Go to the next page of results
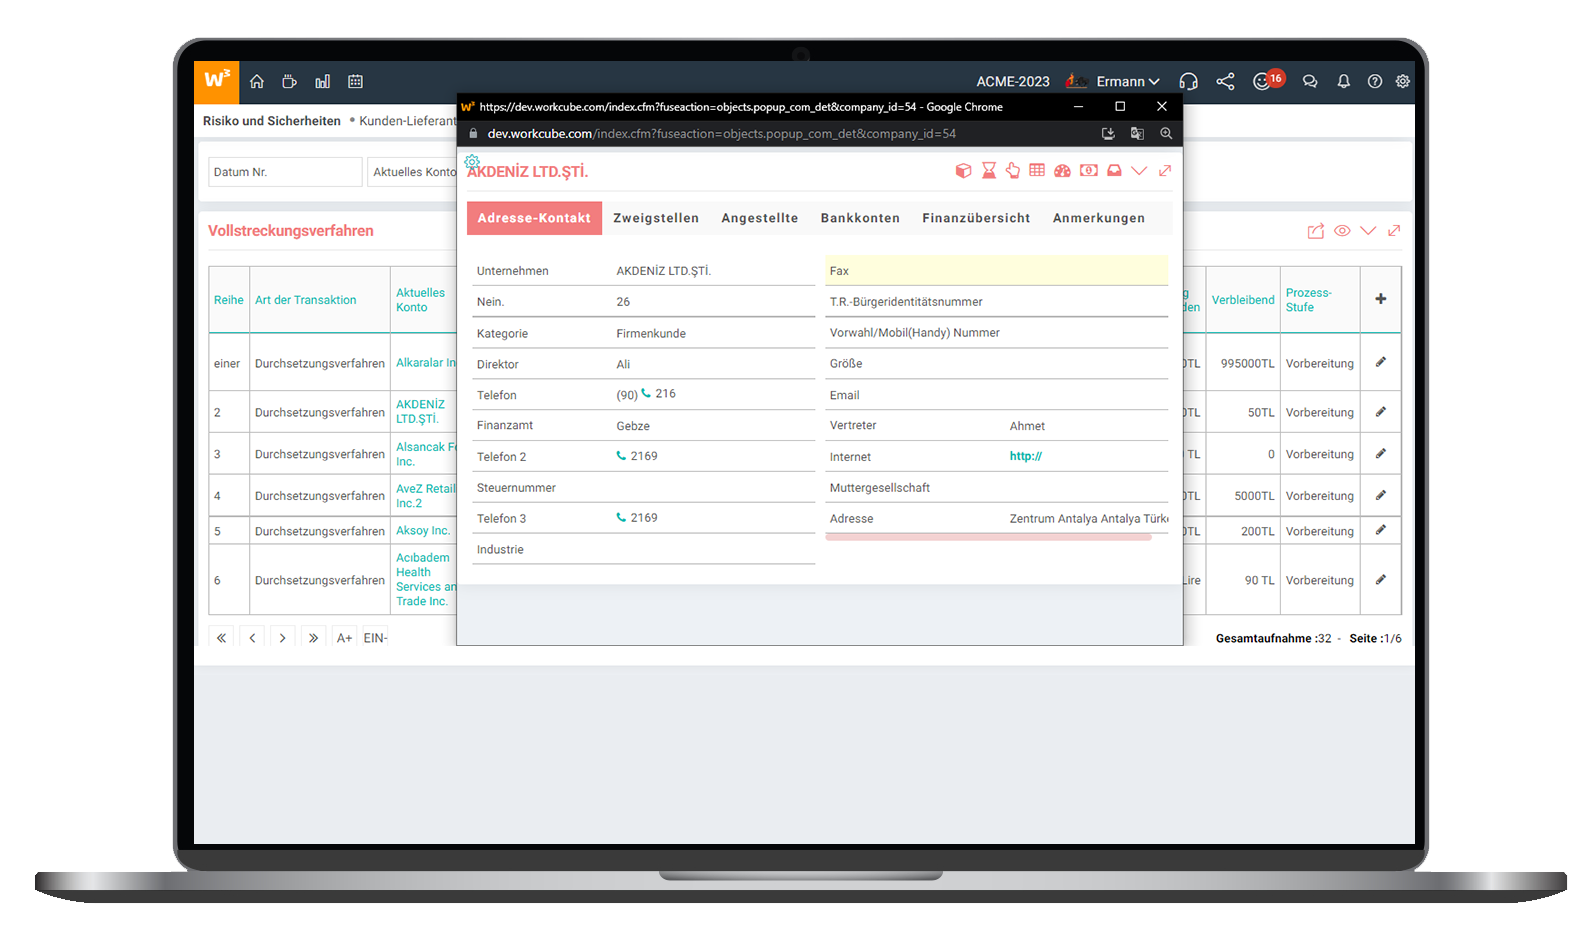This screenshot has width=1595, height=932. pyautogui.click(x=283, y=638)
